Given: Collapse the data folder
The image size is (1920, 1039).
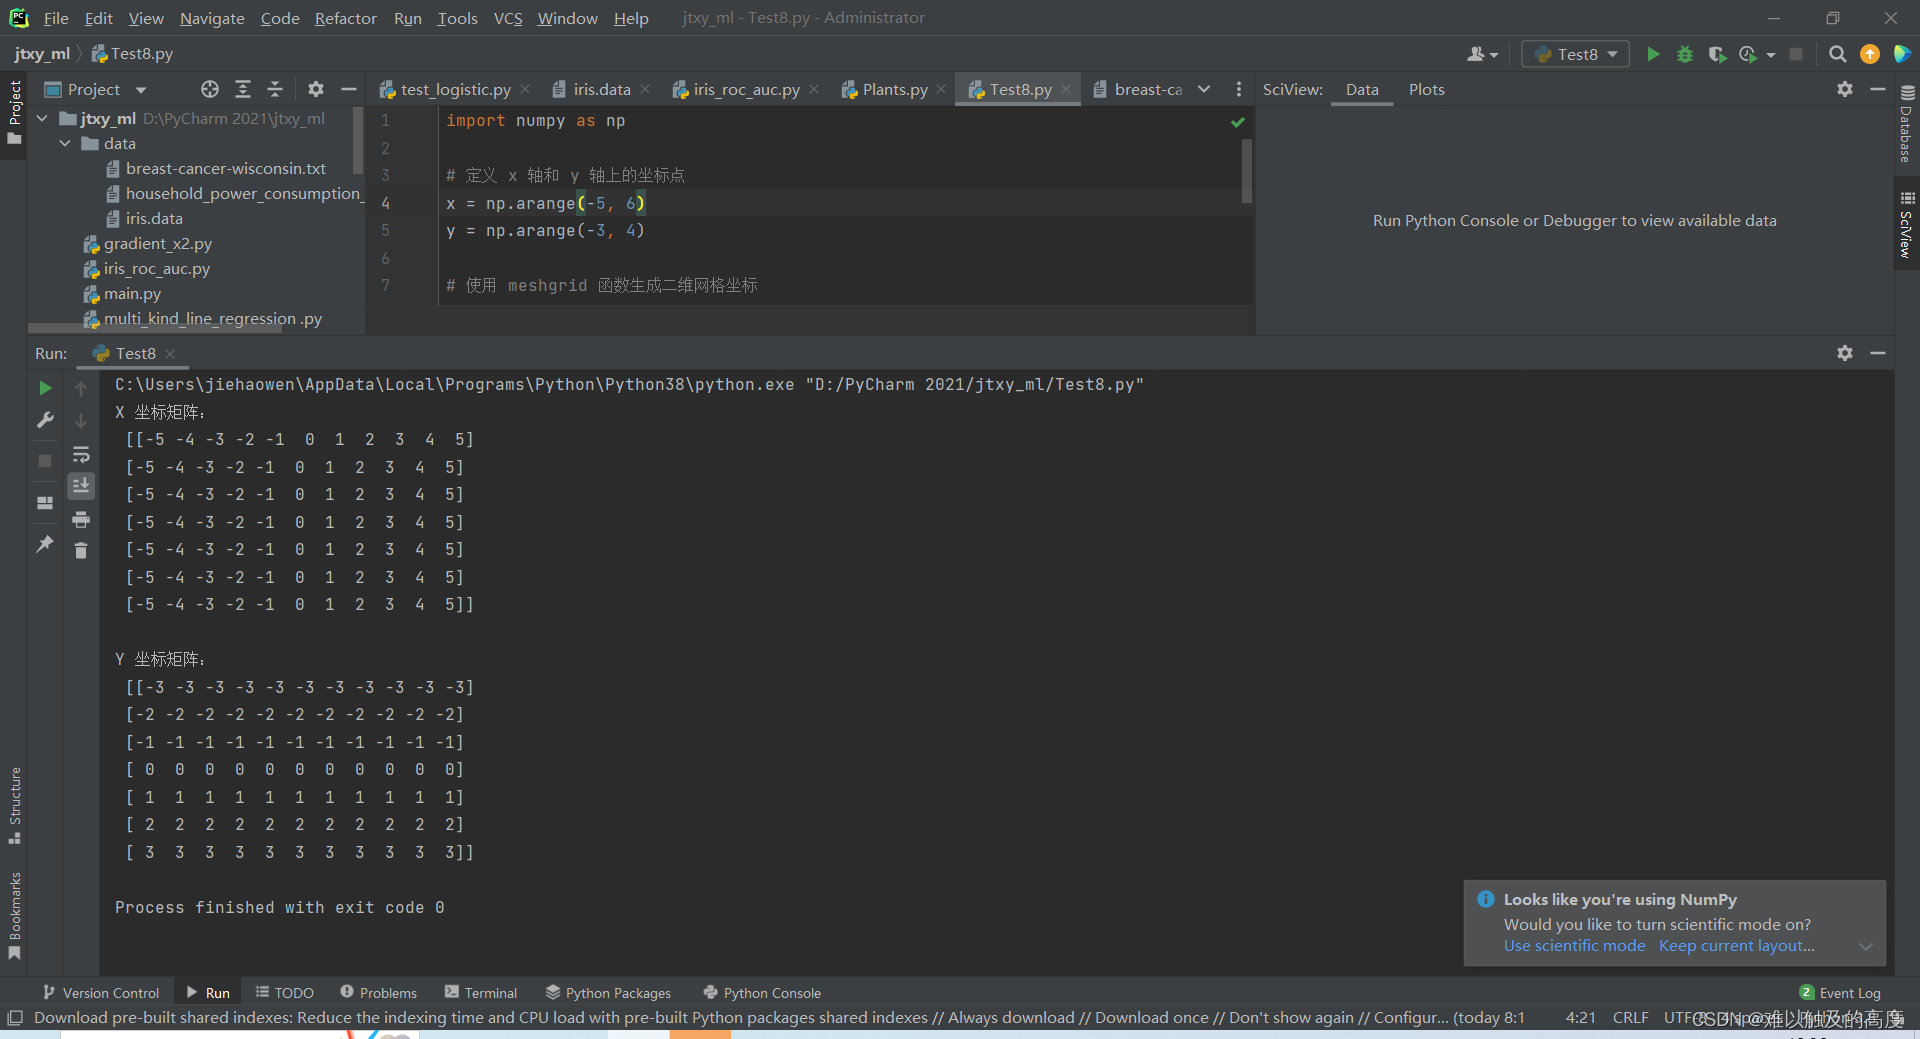Looking at the screenshot, I should point(65,143).
